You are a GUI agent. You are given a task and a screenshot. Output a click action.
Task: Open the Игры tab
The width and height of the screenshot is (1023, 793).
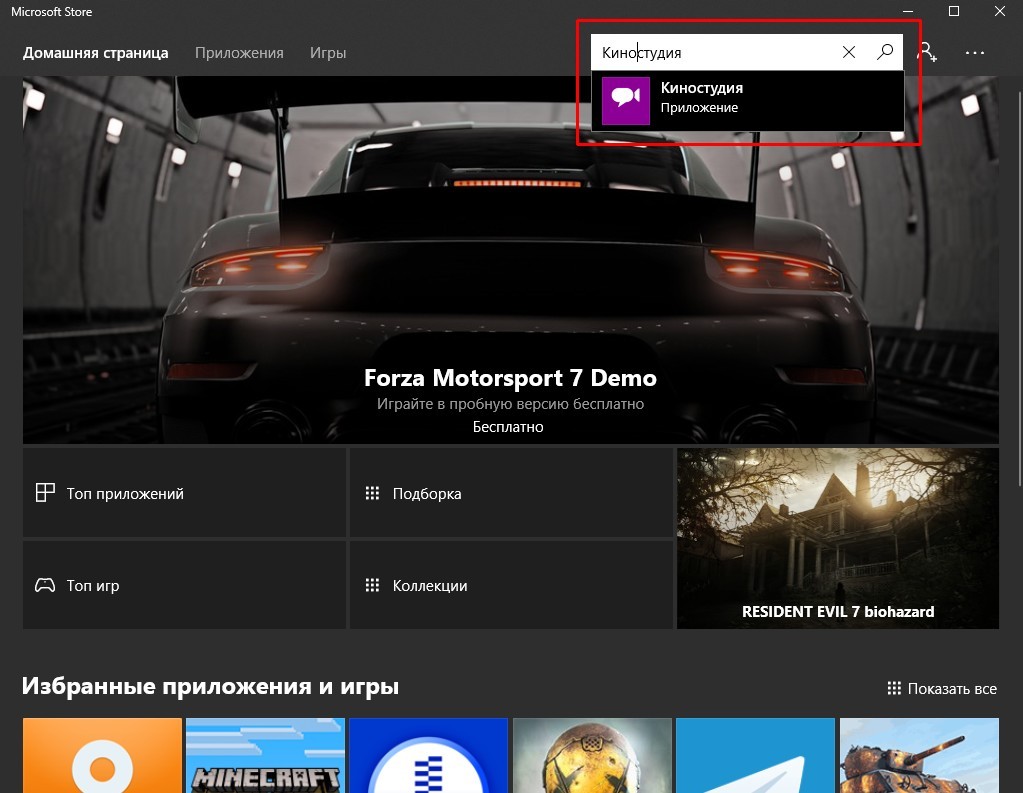(x=328, y=53)
